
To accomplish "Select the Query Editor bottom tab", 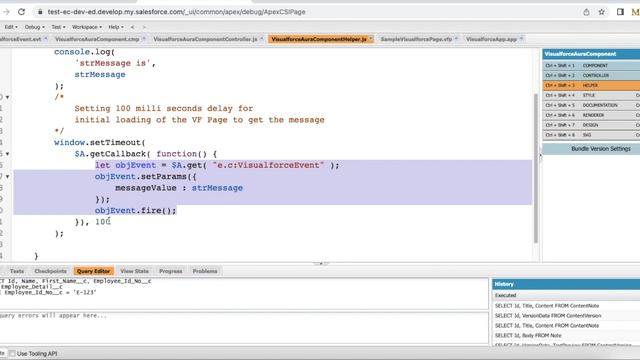I will click(93, 271).
